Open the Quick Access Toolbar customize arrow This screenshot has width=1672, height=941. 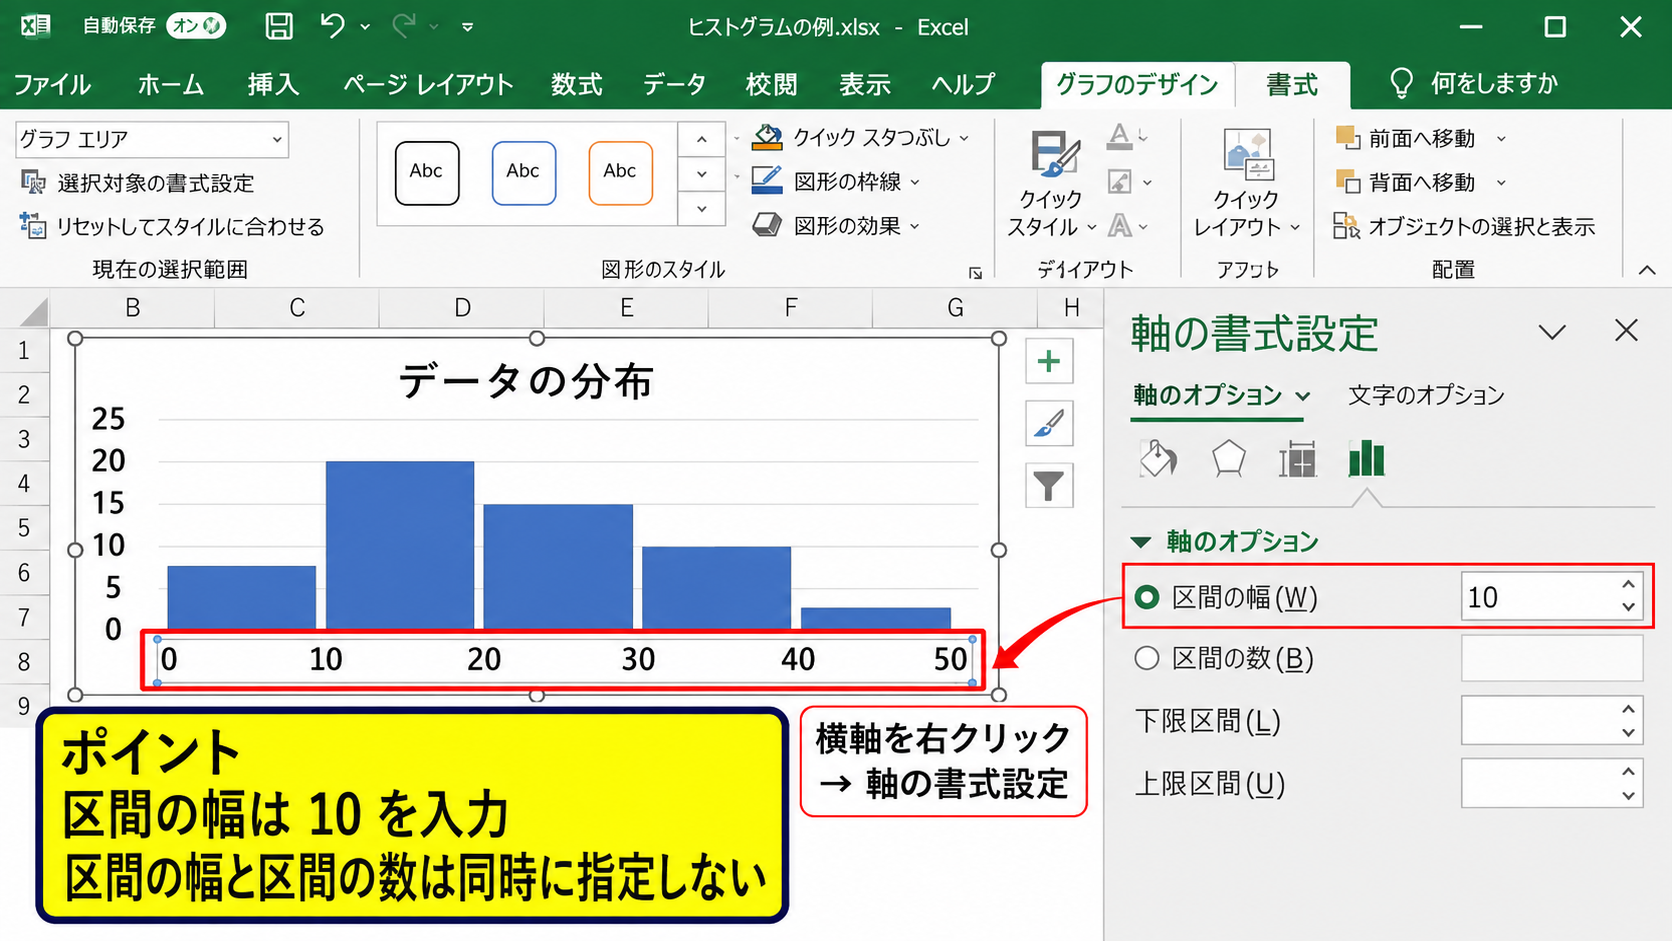(x=467, y=27)
